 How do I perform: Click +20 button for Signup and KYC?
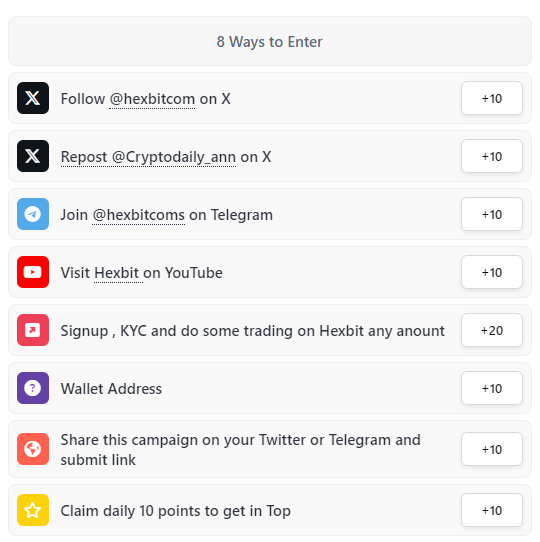492,331
